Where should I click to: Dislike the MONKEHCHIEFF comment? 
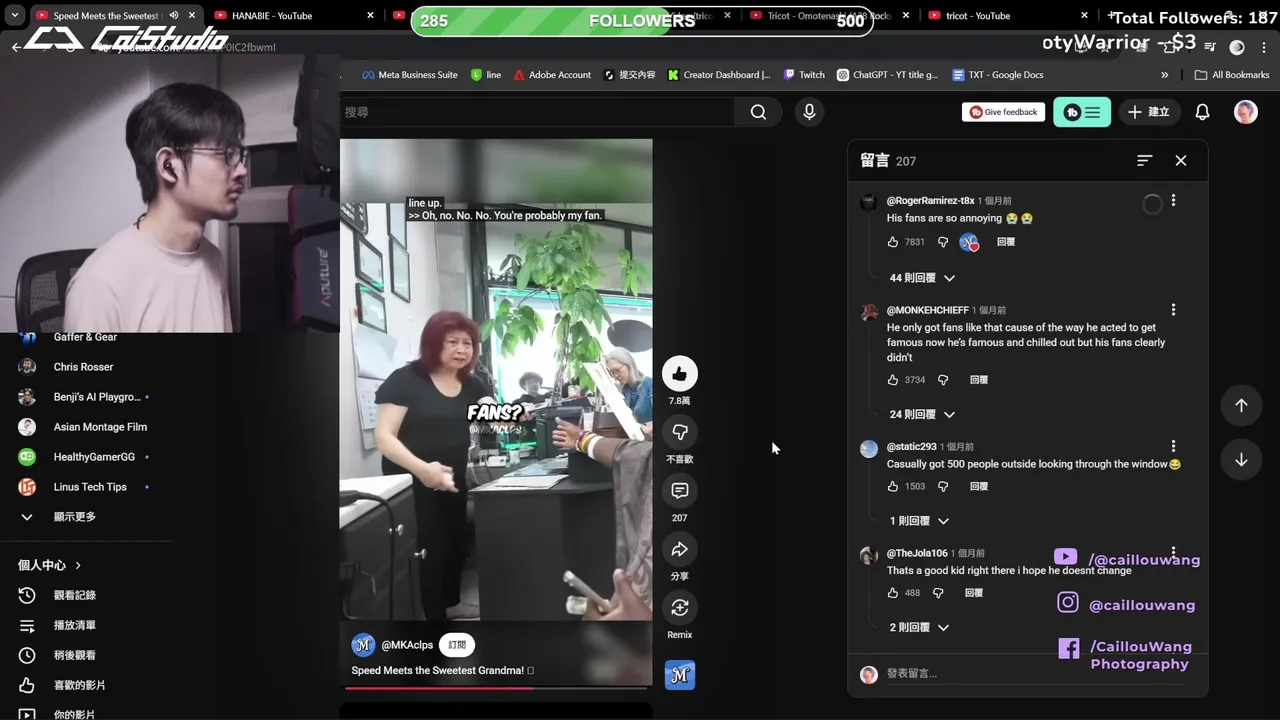(942, 380)
